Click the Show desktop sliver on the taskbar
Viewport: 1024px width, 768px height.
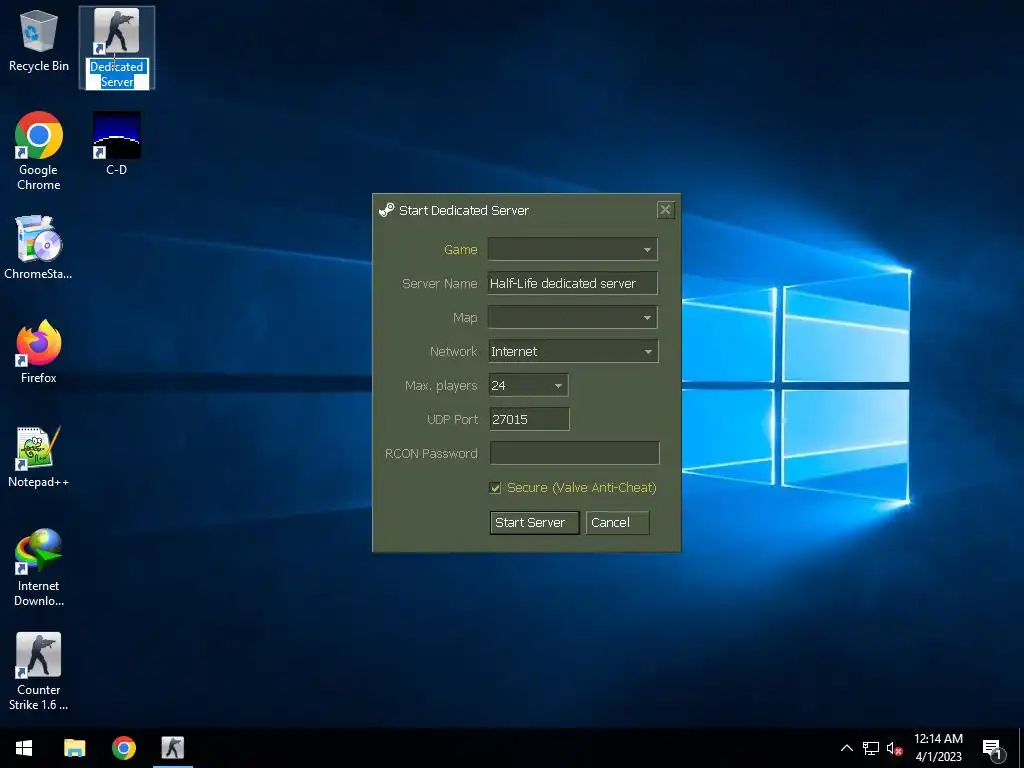click(1021, 748)
